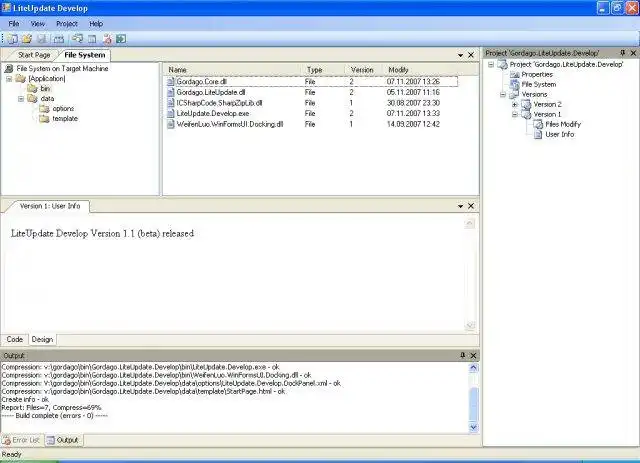This screenshot has height=463, width=640.
Task: Click the window layout toolbar icon
Action: coord(92,39)
